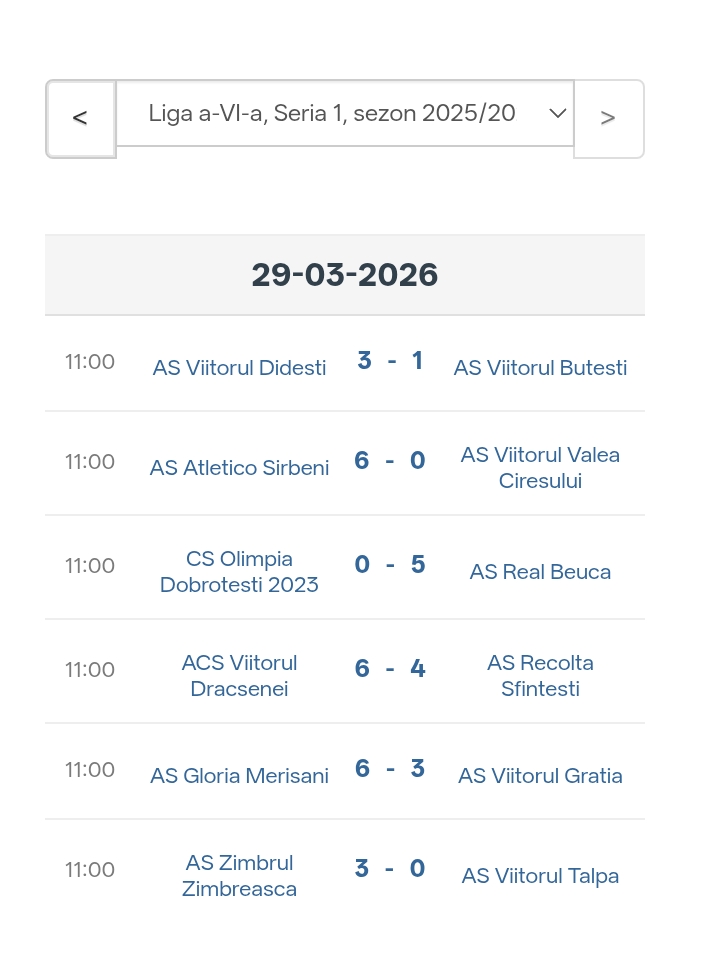702x969 pixels.
Task: Open the 0 - 5 match result
Action: click(x=390, y=565)
